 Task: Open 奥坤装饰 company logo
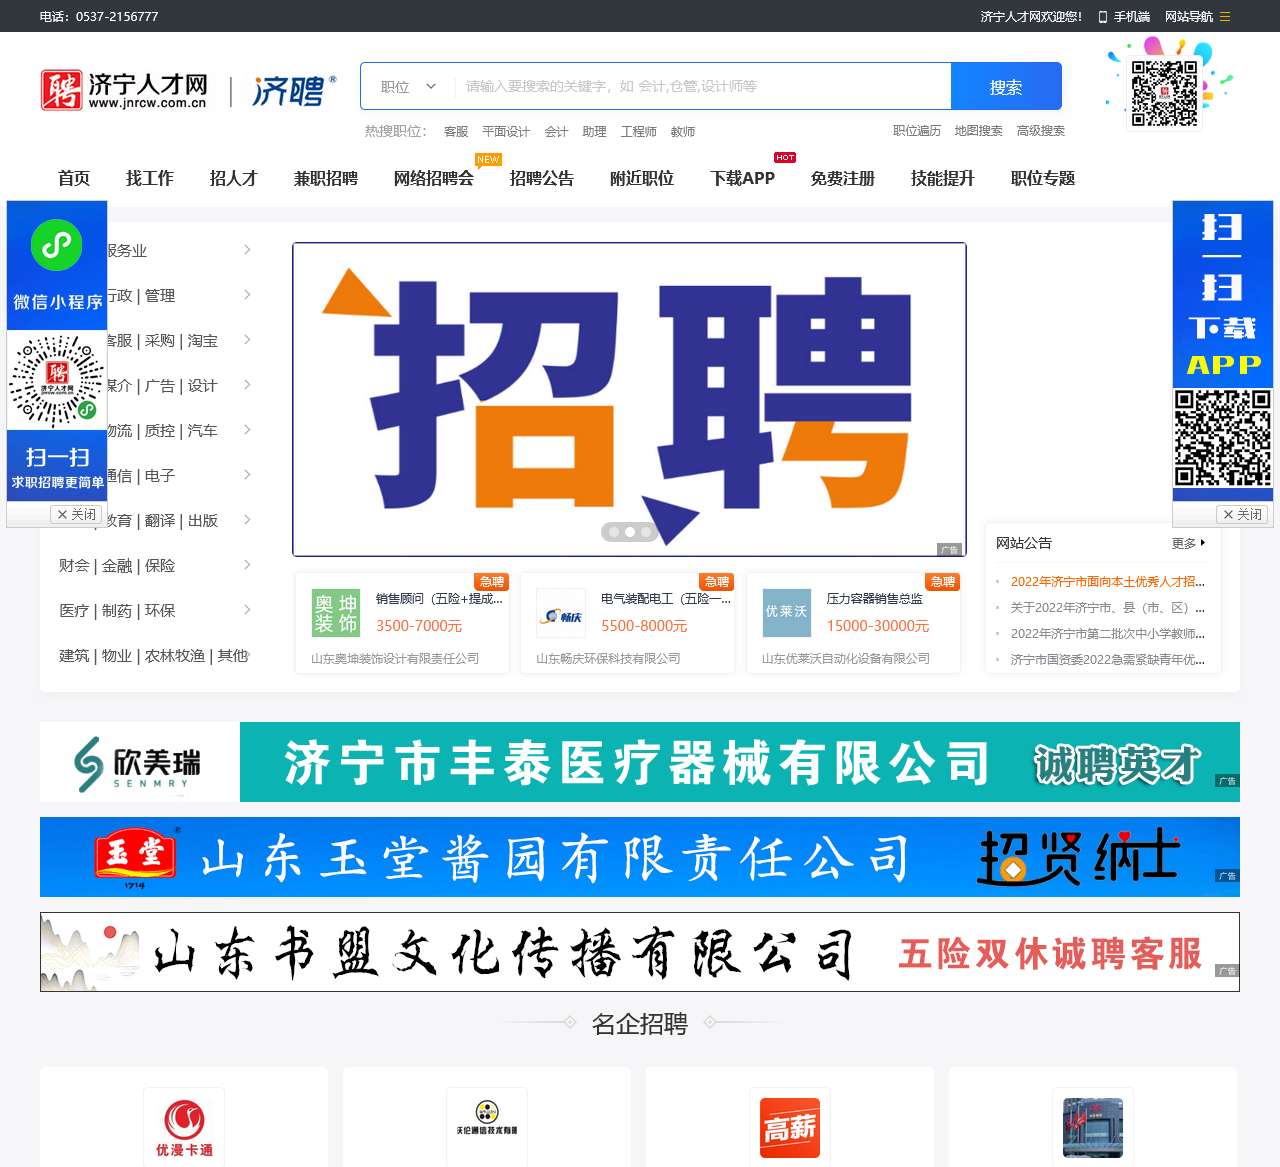[336, 613]
